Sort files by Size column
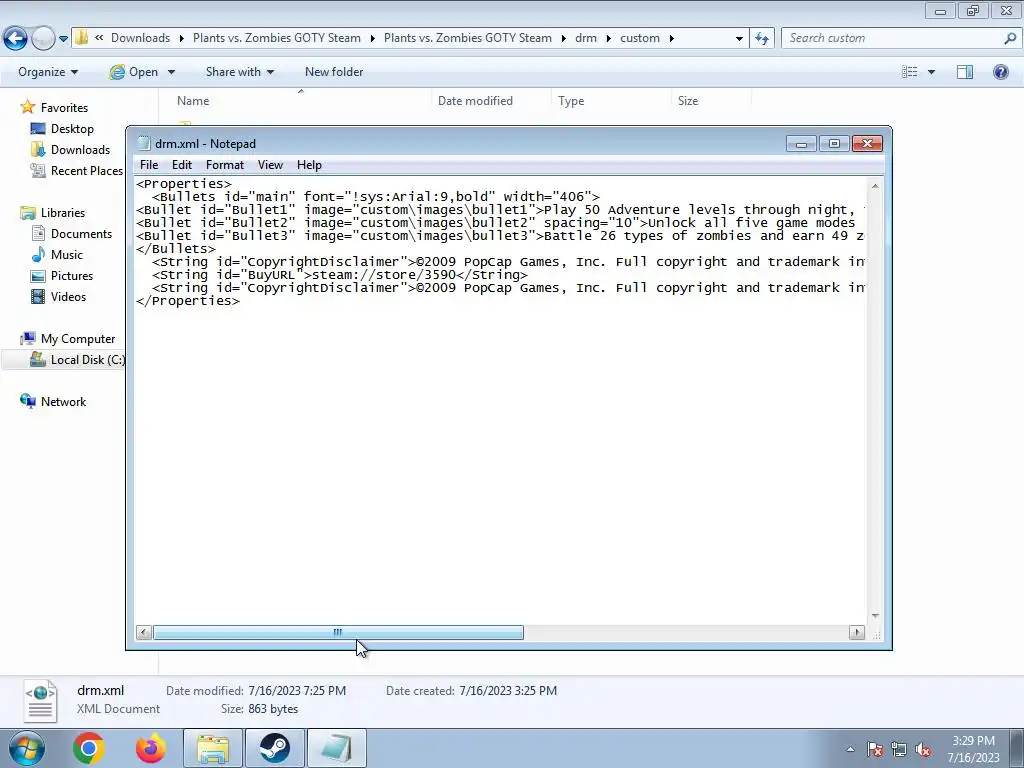Image resolution: width=1024 pixels, height=768 pixels. coord(688,101)
